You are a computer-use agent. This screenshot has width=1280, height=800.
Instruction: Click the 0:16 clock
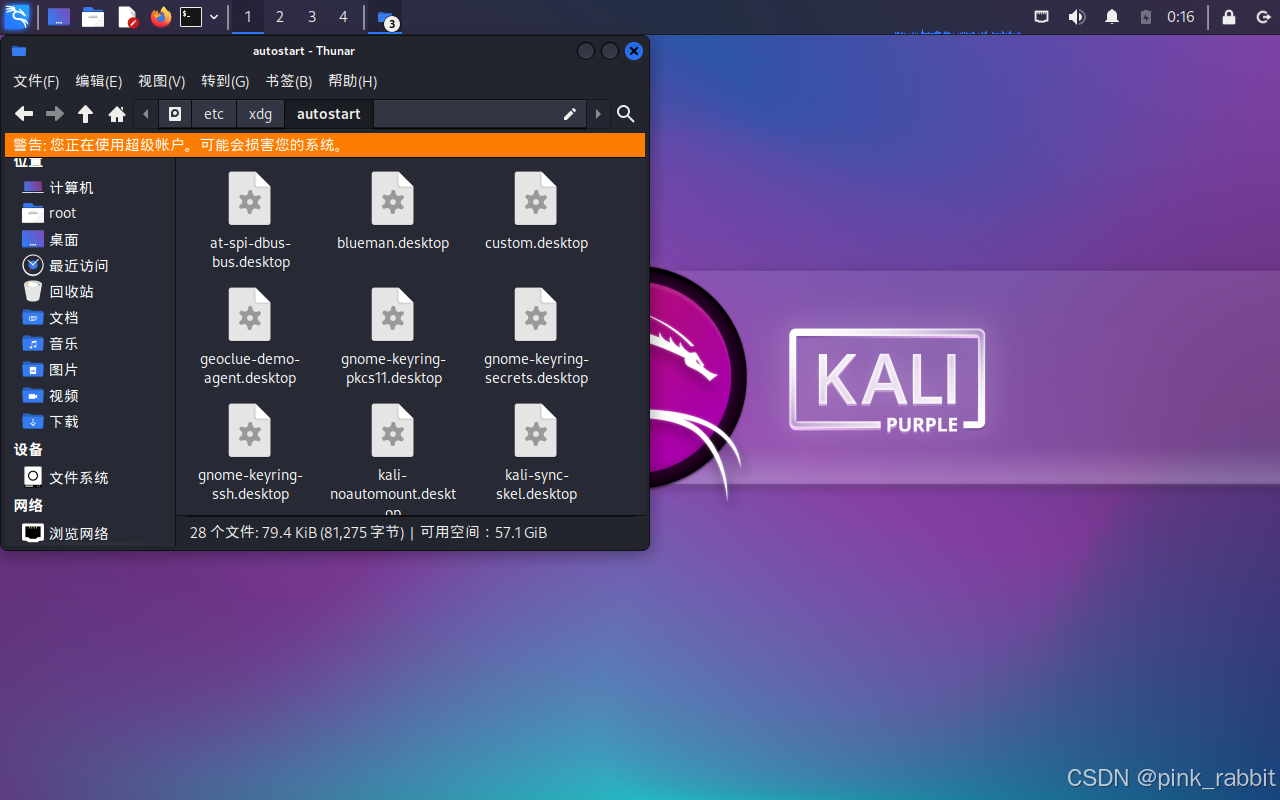tap(1181, 17)
